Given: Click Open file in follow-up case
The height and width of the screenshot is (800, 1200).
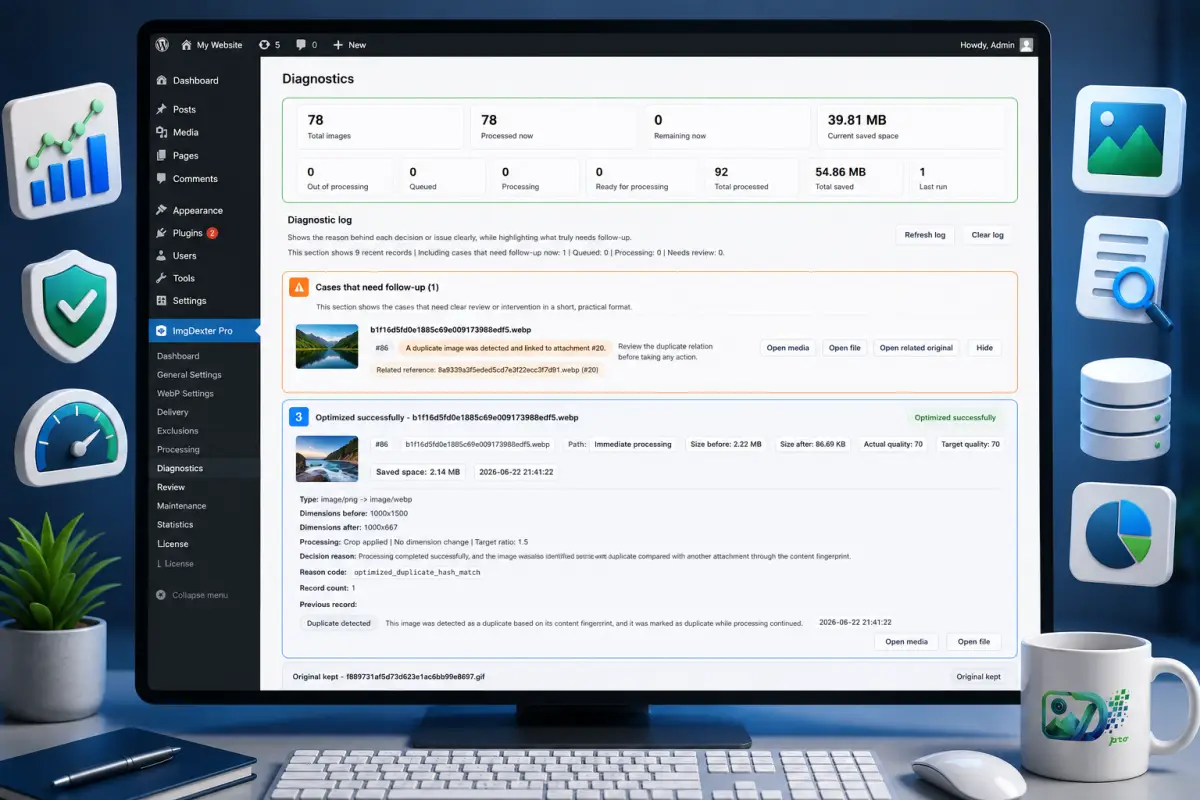Looking at the screenshot, I should tap(844, 348).
